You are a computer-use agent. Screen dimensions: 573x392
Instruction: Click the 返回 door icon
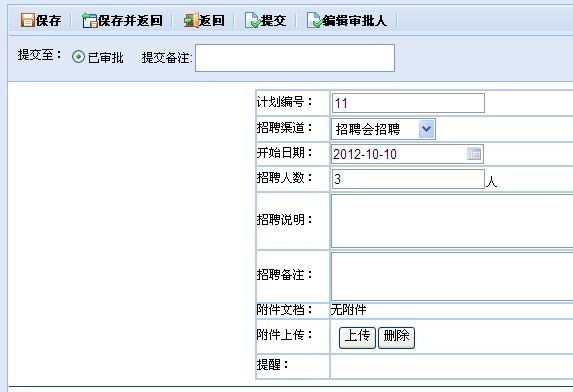coord(191,20)
